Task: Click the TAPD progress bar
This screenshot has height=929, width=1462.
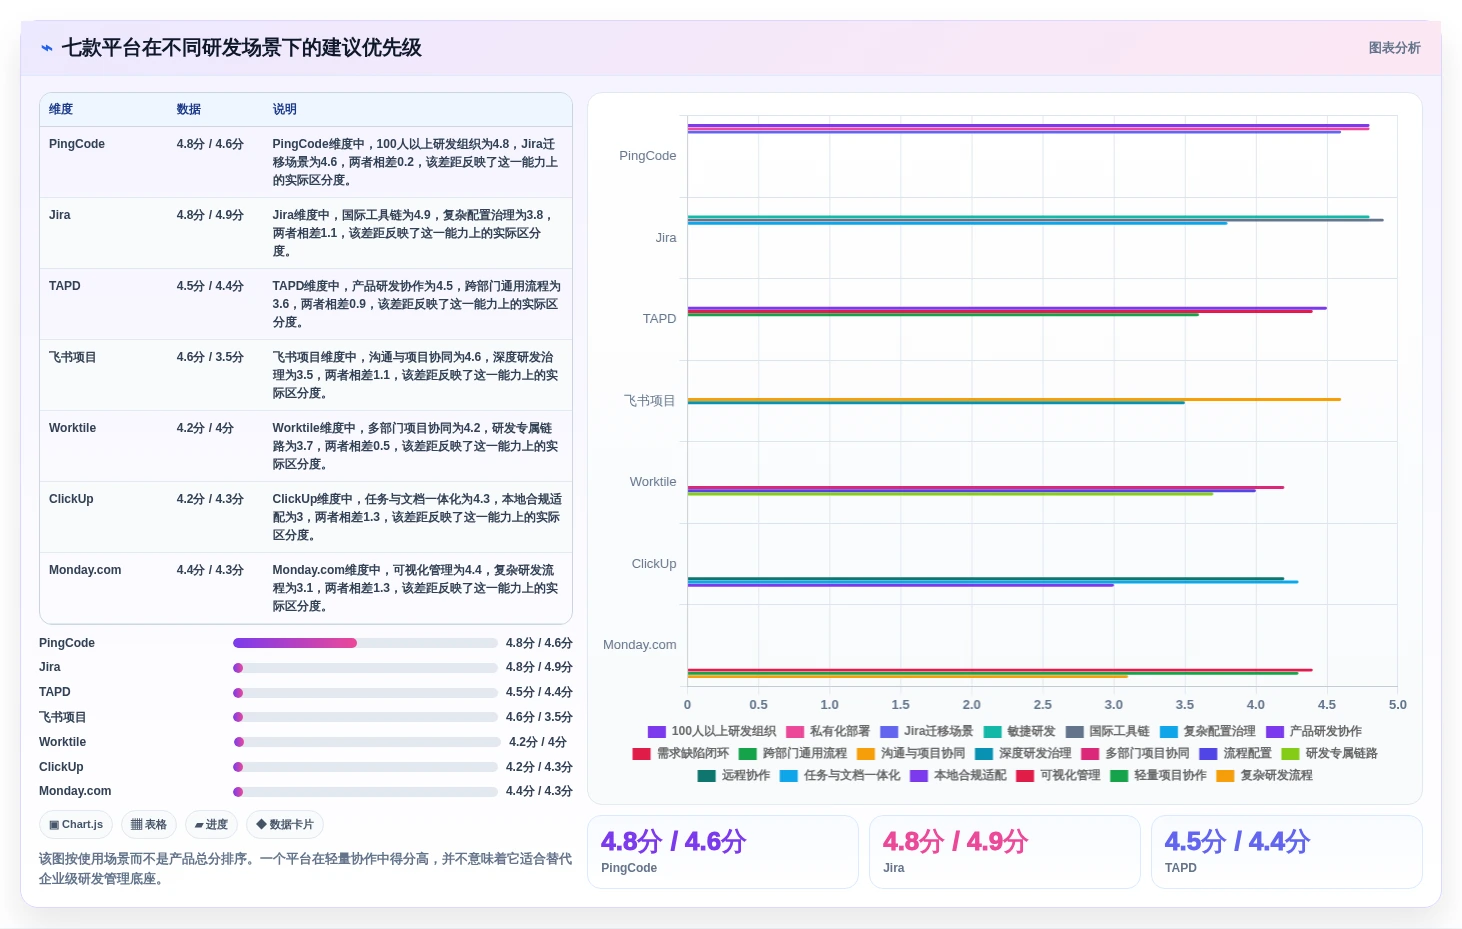Action: coord(365,693)
